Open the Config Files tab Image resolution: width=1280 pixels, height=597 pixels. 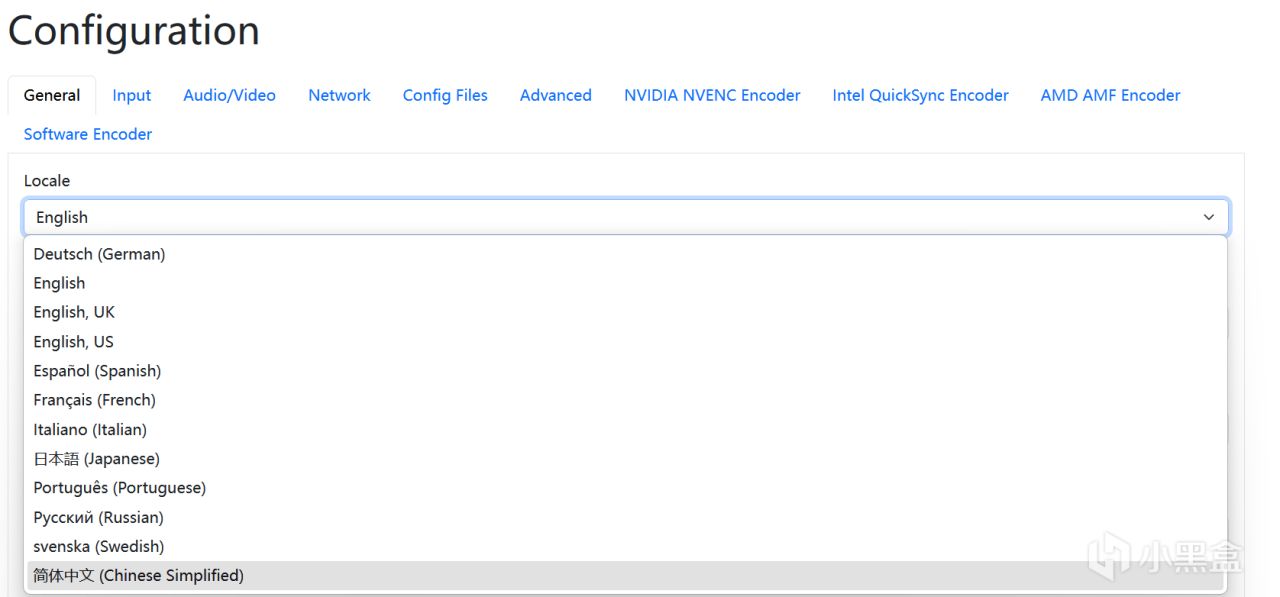(445, 95)
